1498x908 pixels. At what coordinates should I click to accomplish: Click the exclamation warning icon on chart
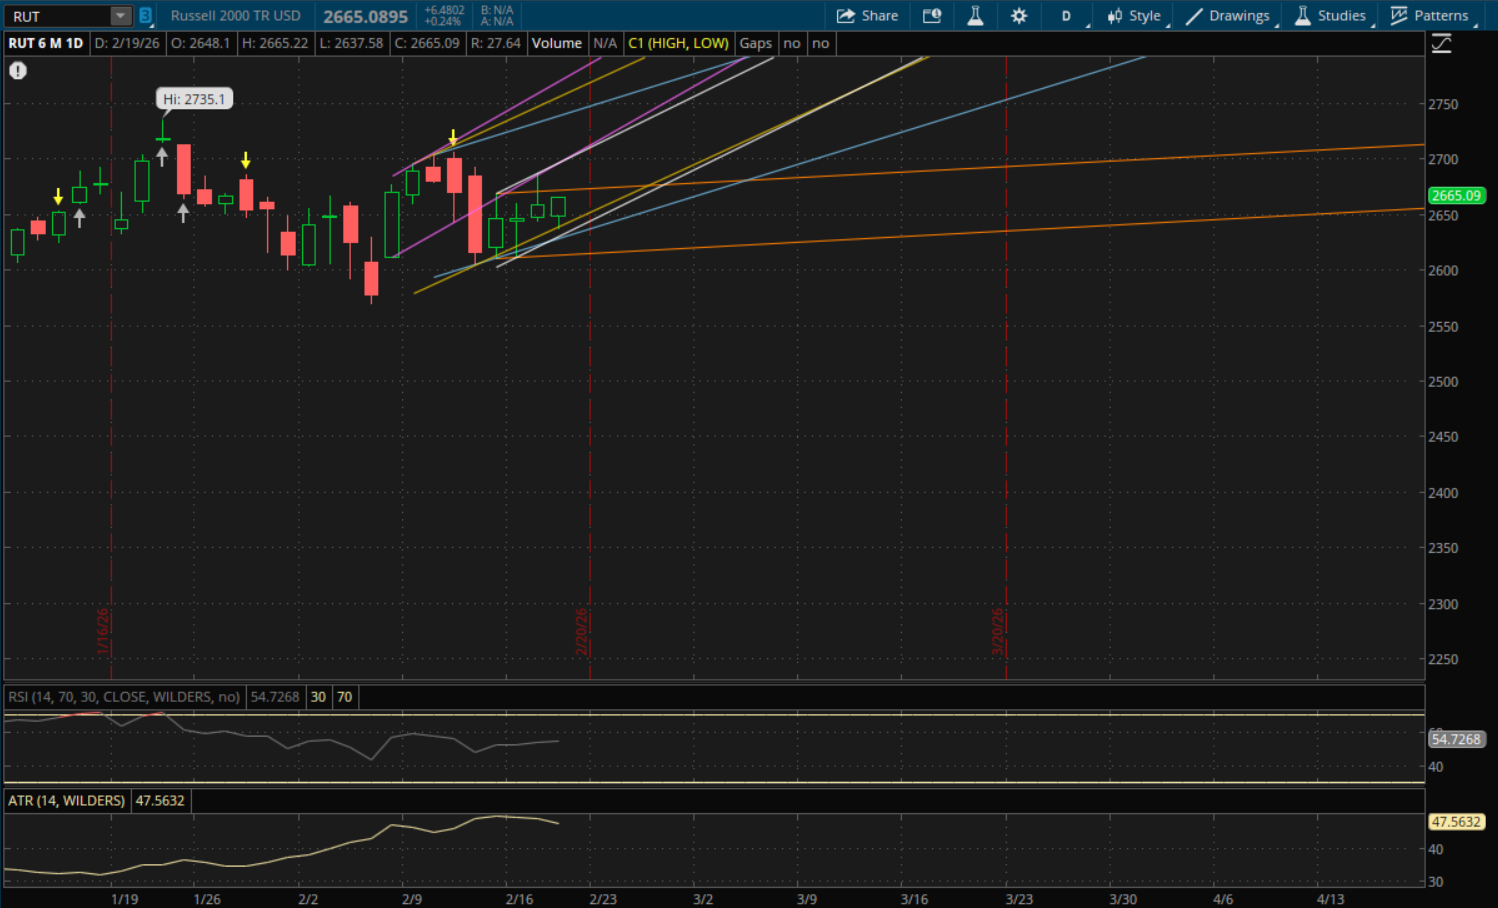coord(18,71)
